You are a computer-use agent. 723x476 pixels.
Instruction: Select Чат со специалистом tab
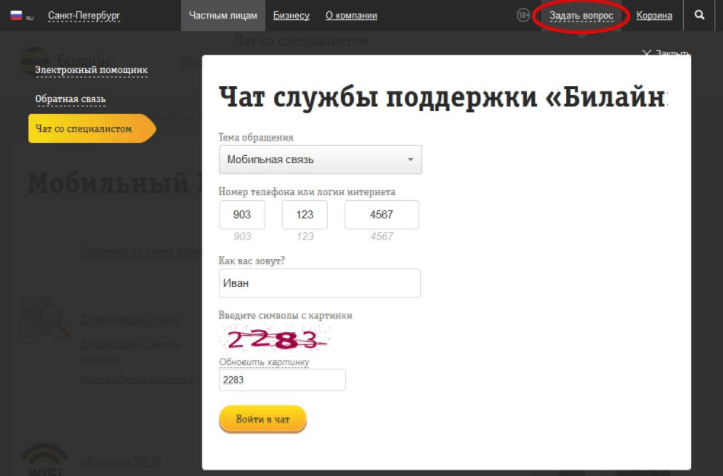click(x=92, y=128)
